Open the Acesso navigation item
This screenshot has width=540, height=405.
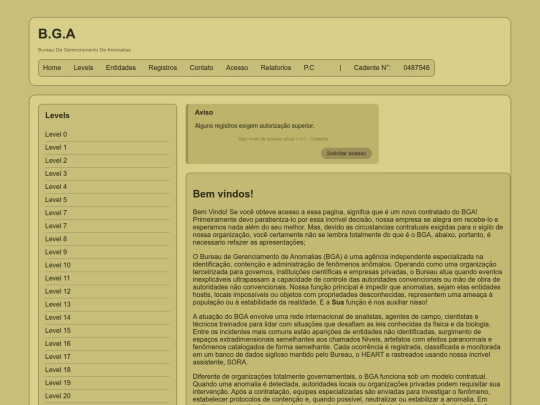tap(237, 68)
